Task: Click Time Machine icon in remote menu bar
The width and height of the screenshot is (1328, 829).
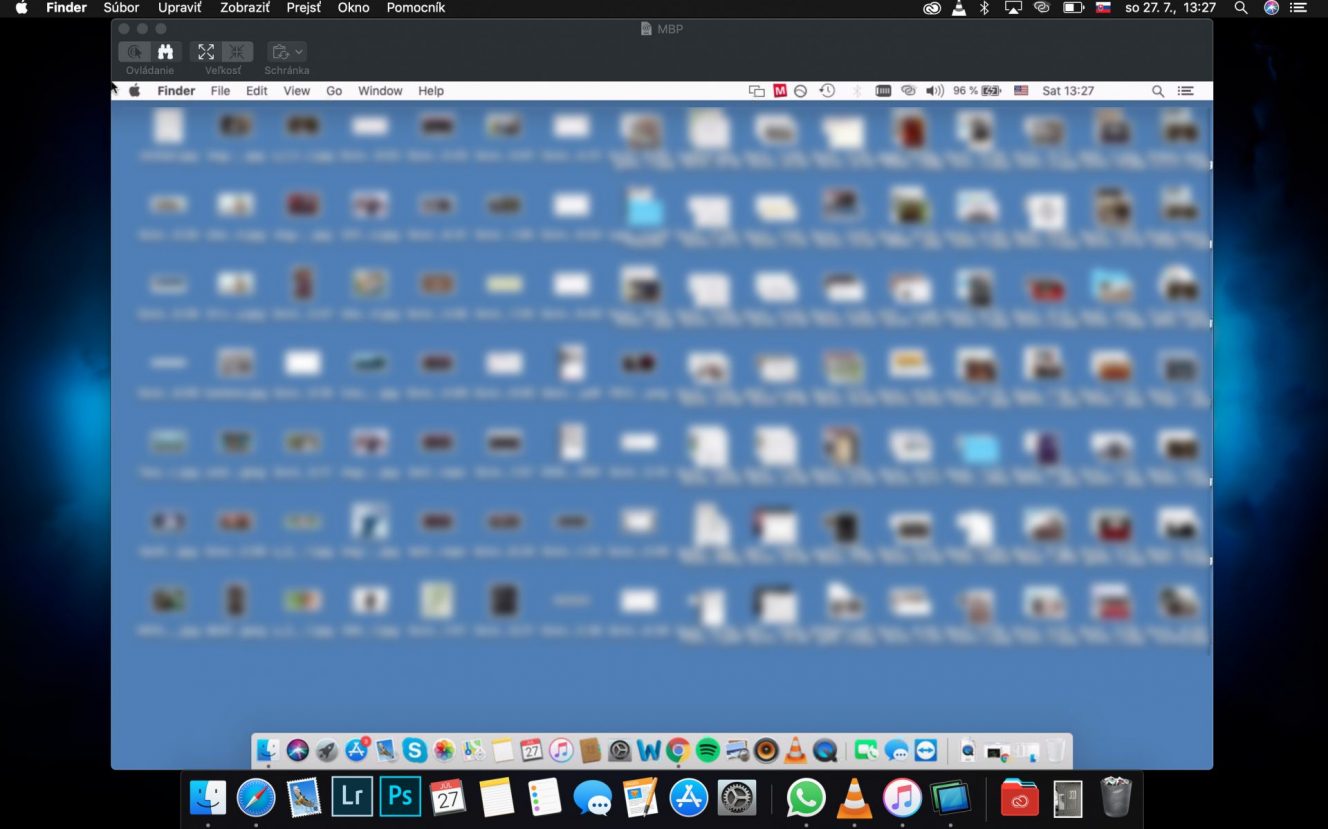Action: point(827,91)
